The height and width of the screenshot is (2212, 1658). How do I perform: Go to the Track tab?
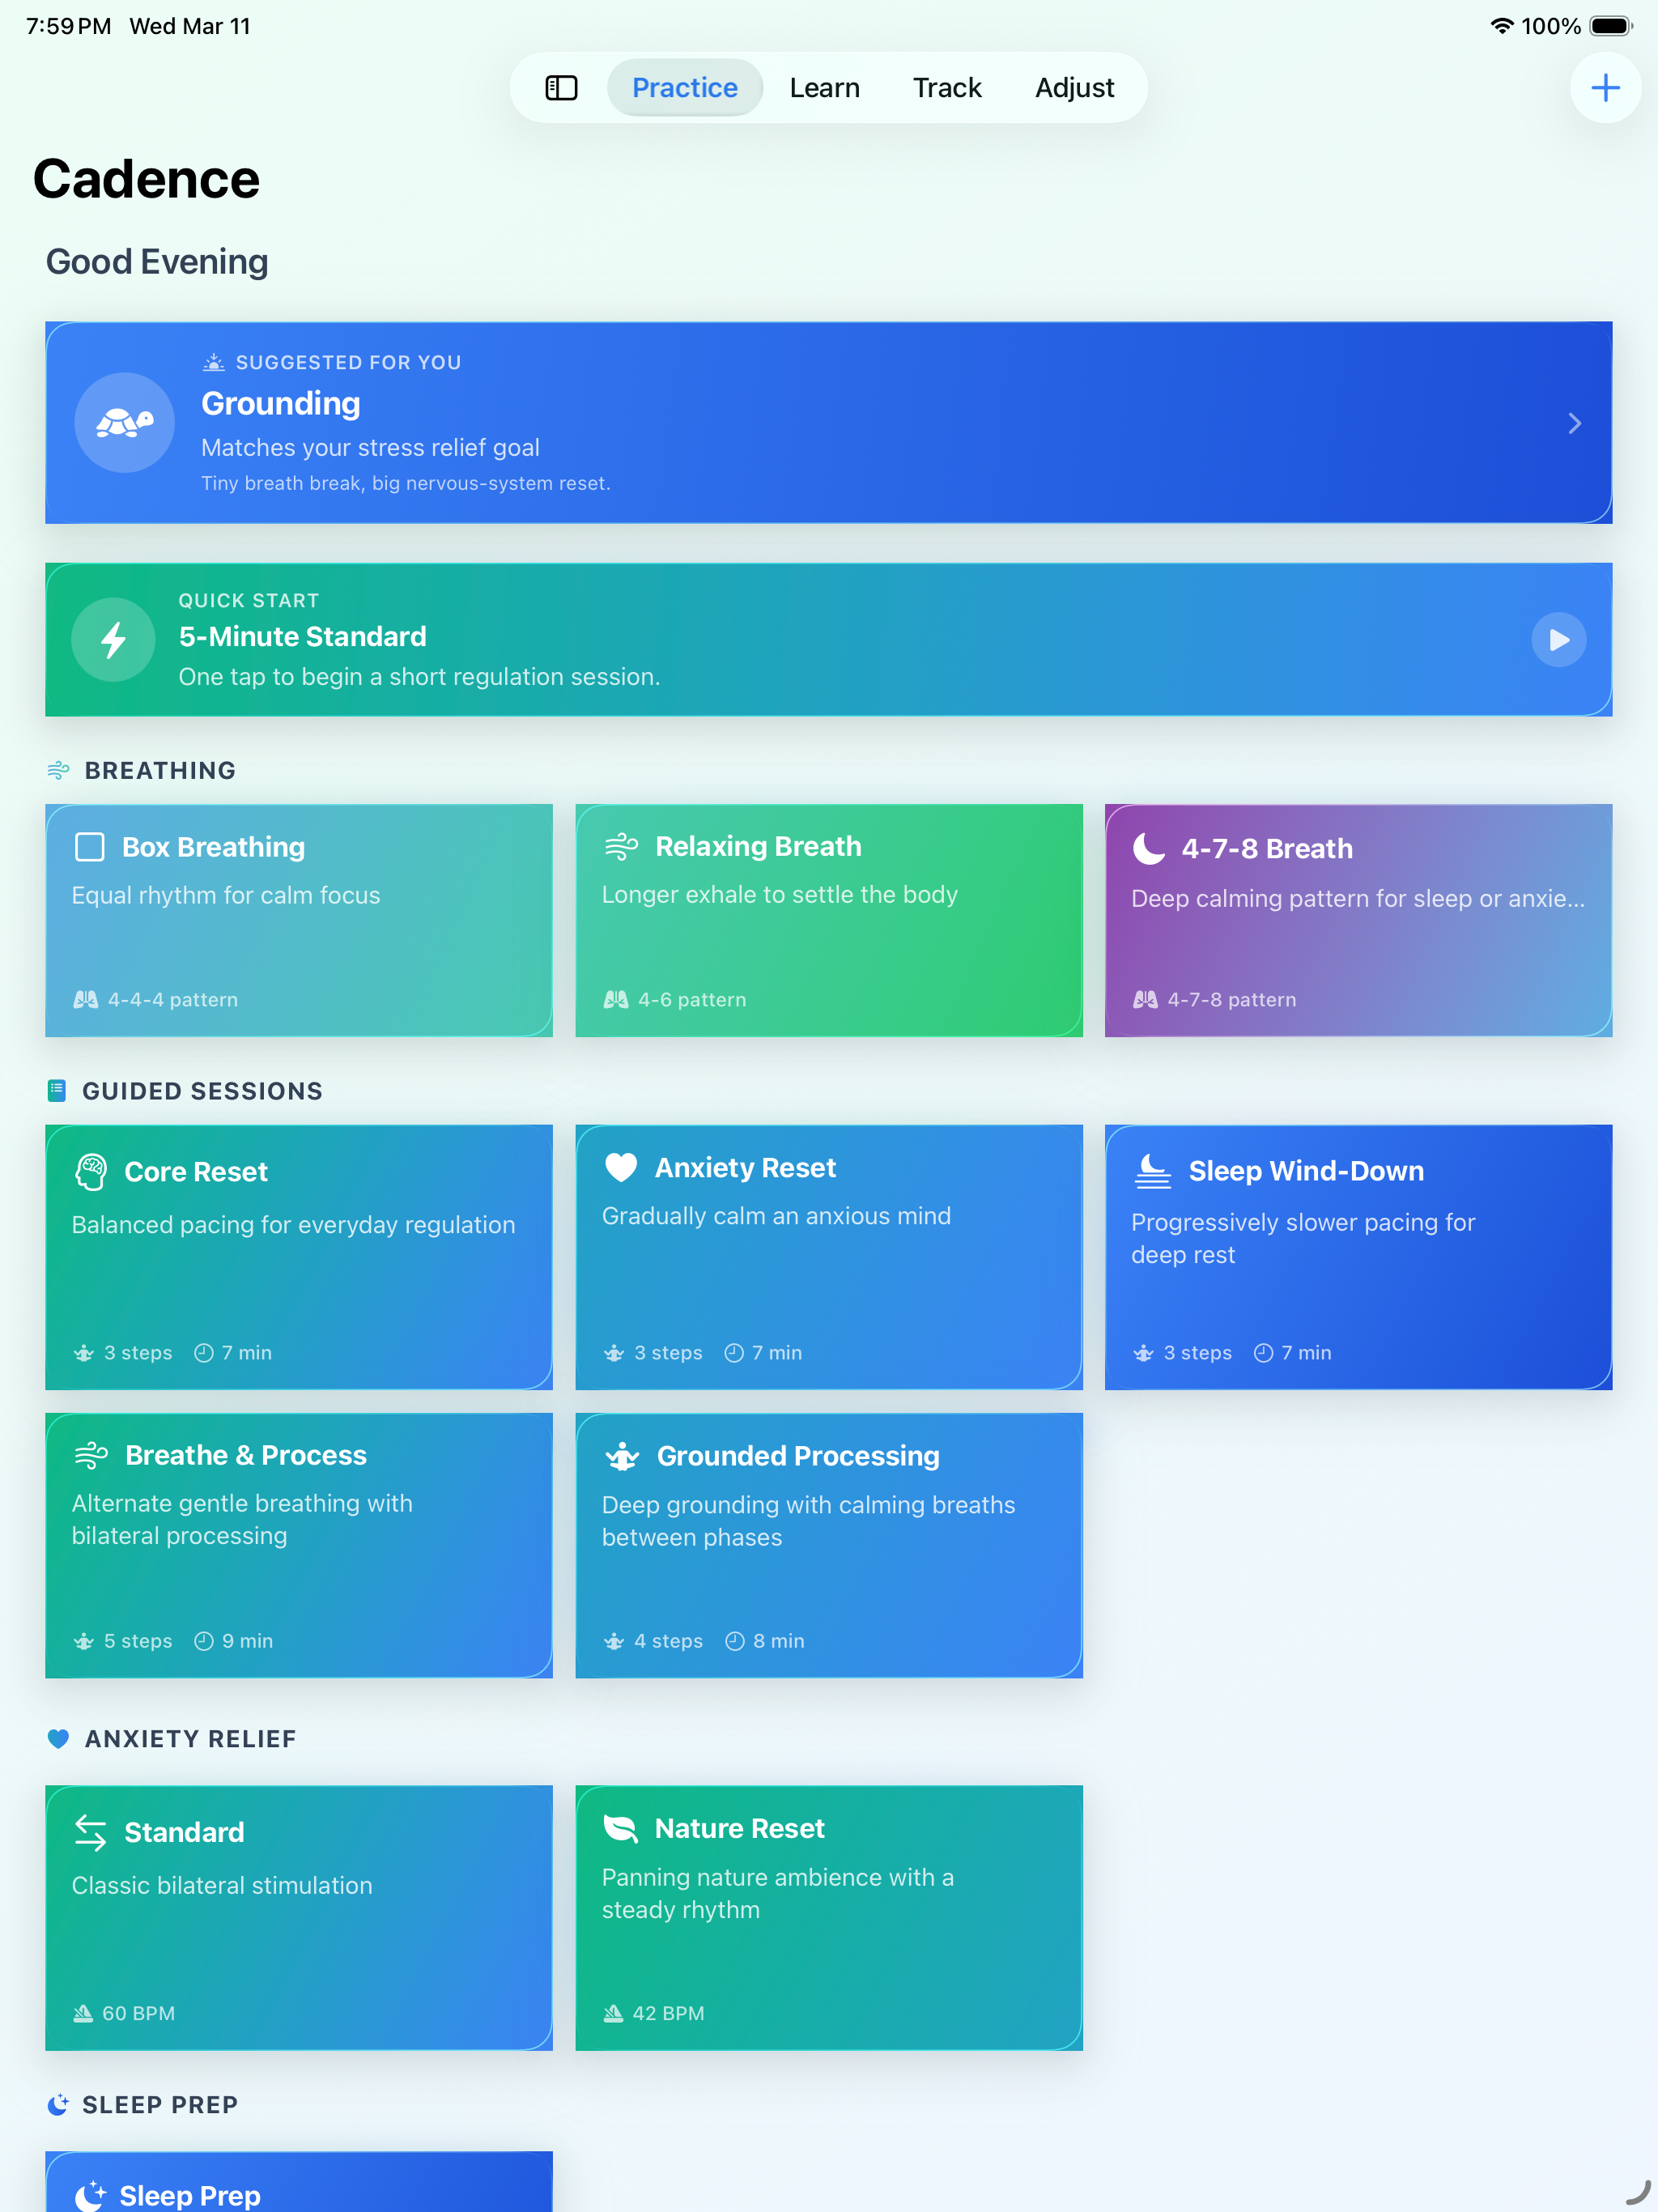(946, 88)
